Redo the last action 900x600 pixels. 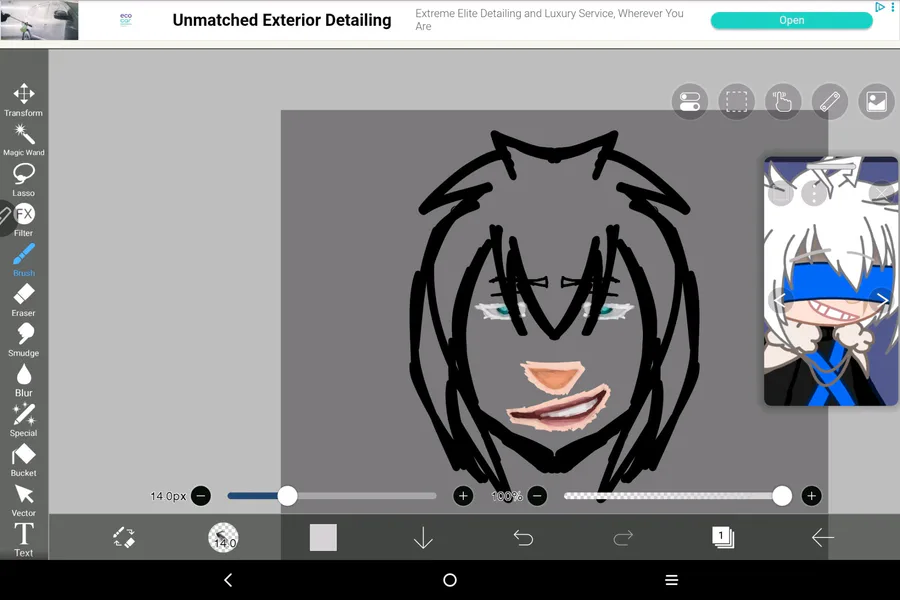623,537
